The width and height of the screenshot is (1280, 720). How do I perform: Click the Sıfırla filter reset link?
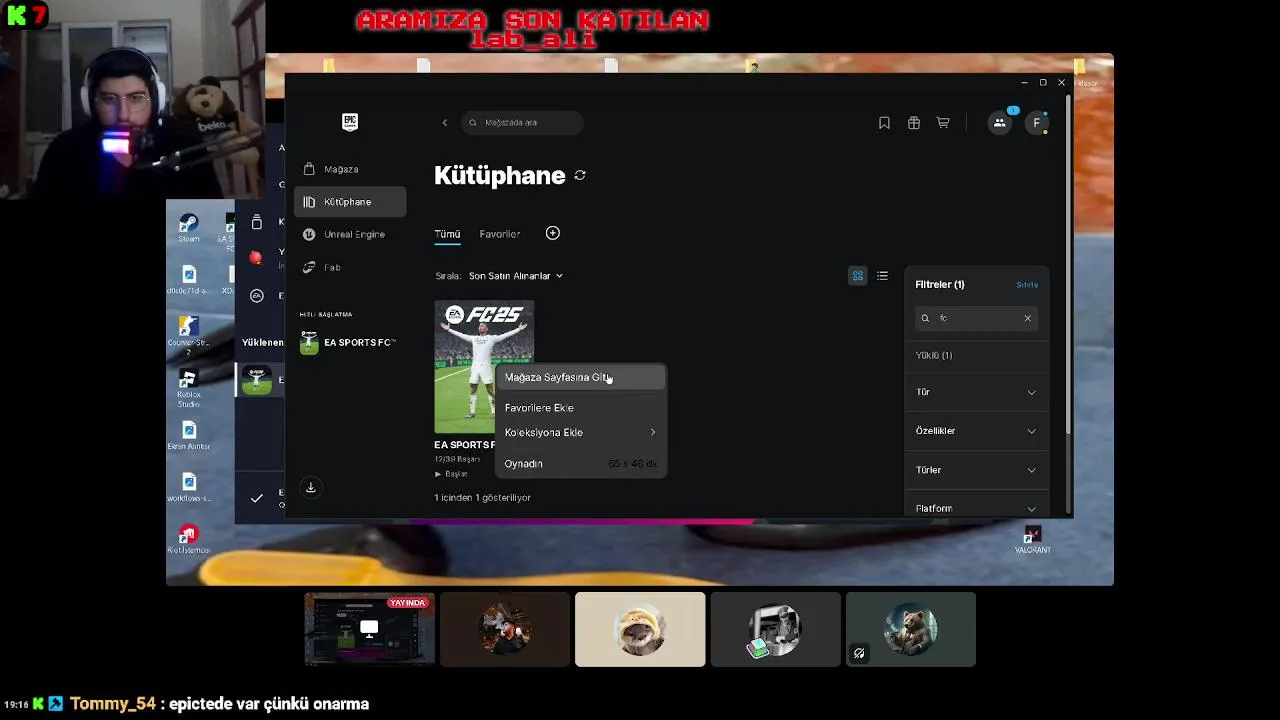click(1027, 285)
